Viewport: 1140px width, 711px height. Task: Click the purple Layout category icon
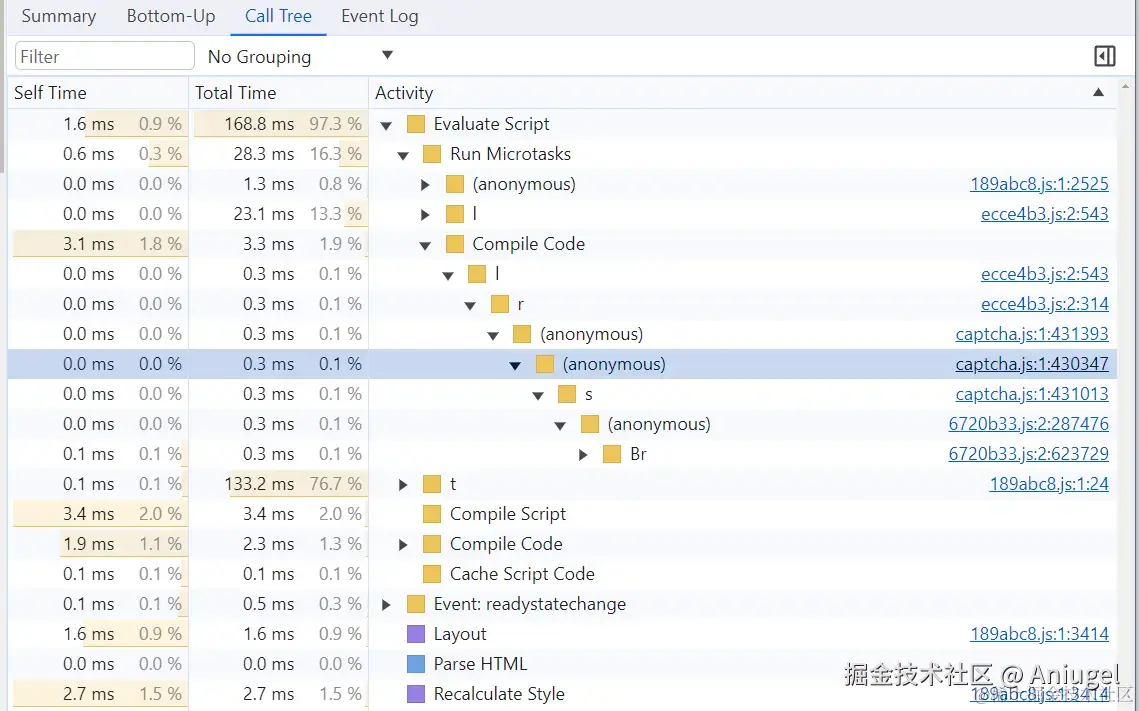(x=416, y=634)
